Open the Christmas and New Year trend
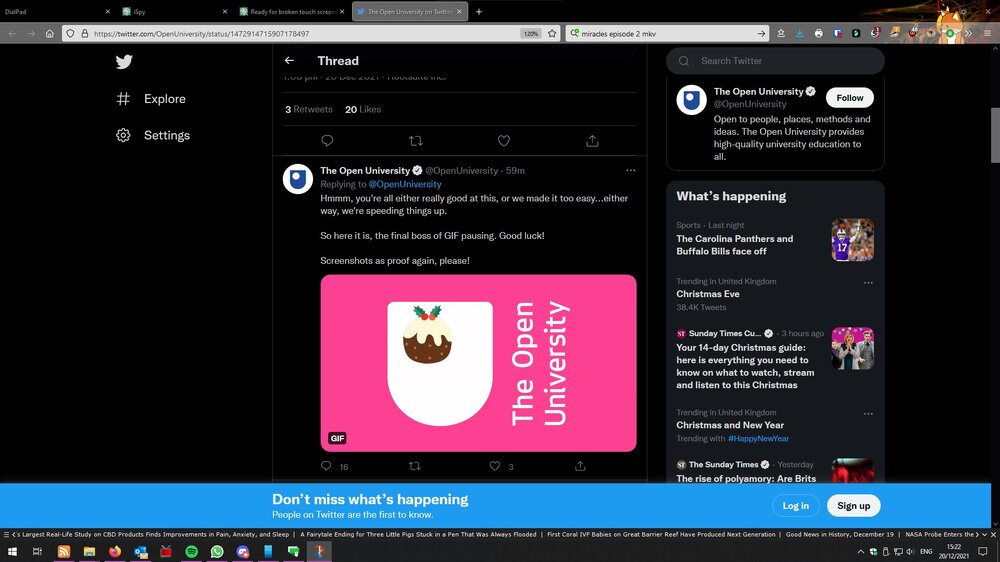Screen dimensions: 1000x562 click(730, 425)
